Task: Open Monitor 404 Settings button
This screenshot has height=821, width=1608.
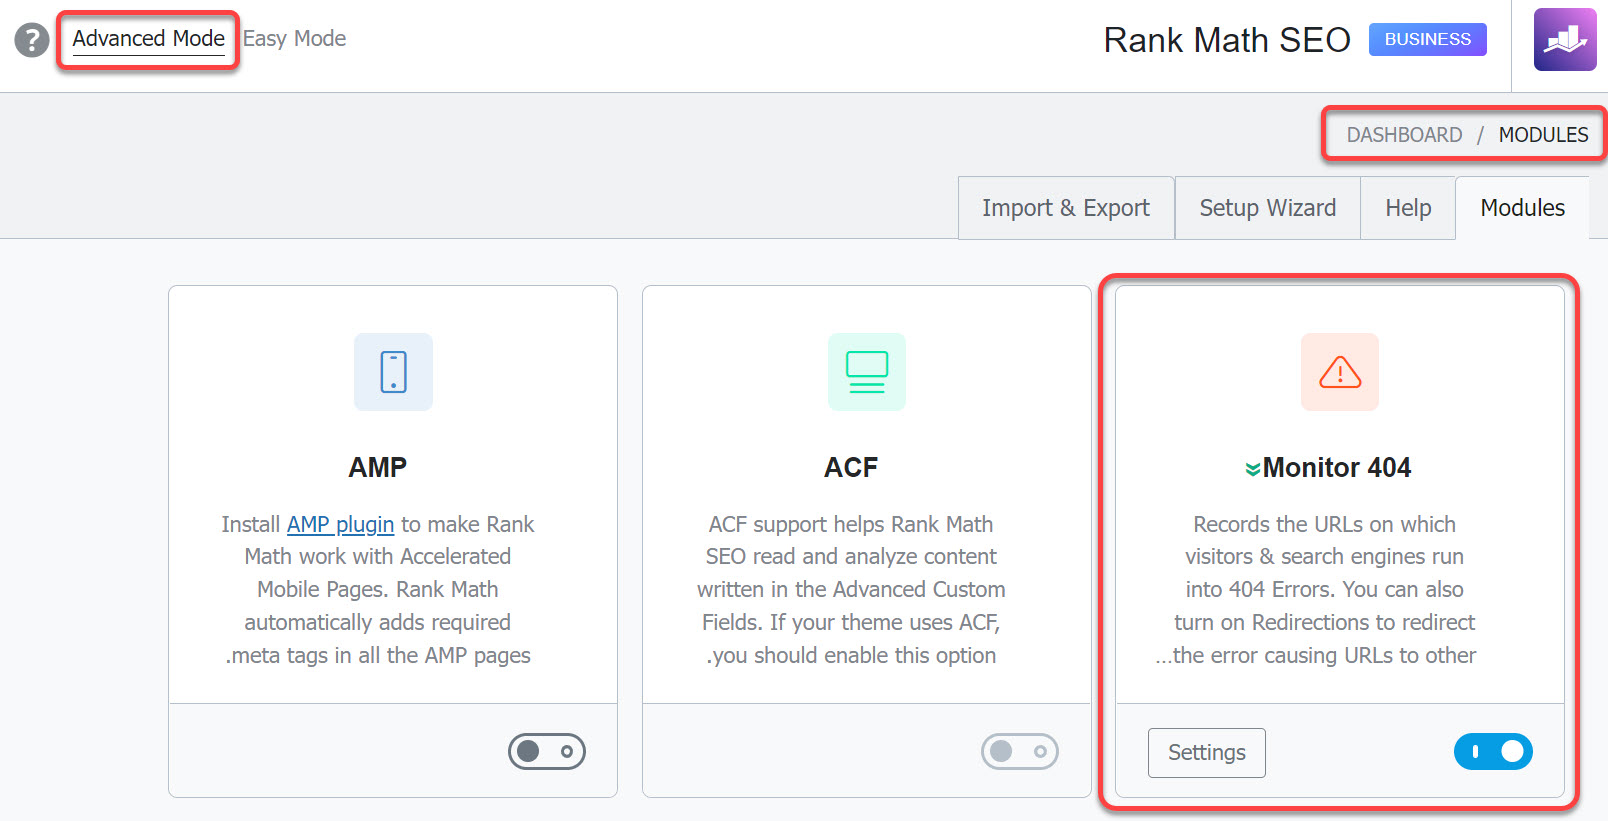Action: click(1207, 752)
